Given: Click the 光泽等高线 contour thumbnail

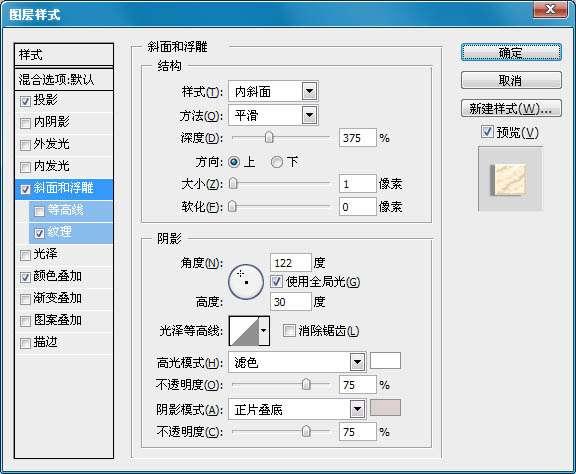Looking at the screenshot, I should coord(244,331).
